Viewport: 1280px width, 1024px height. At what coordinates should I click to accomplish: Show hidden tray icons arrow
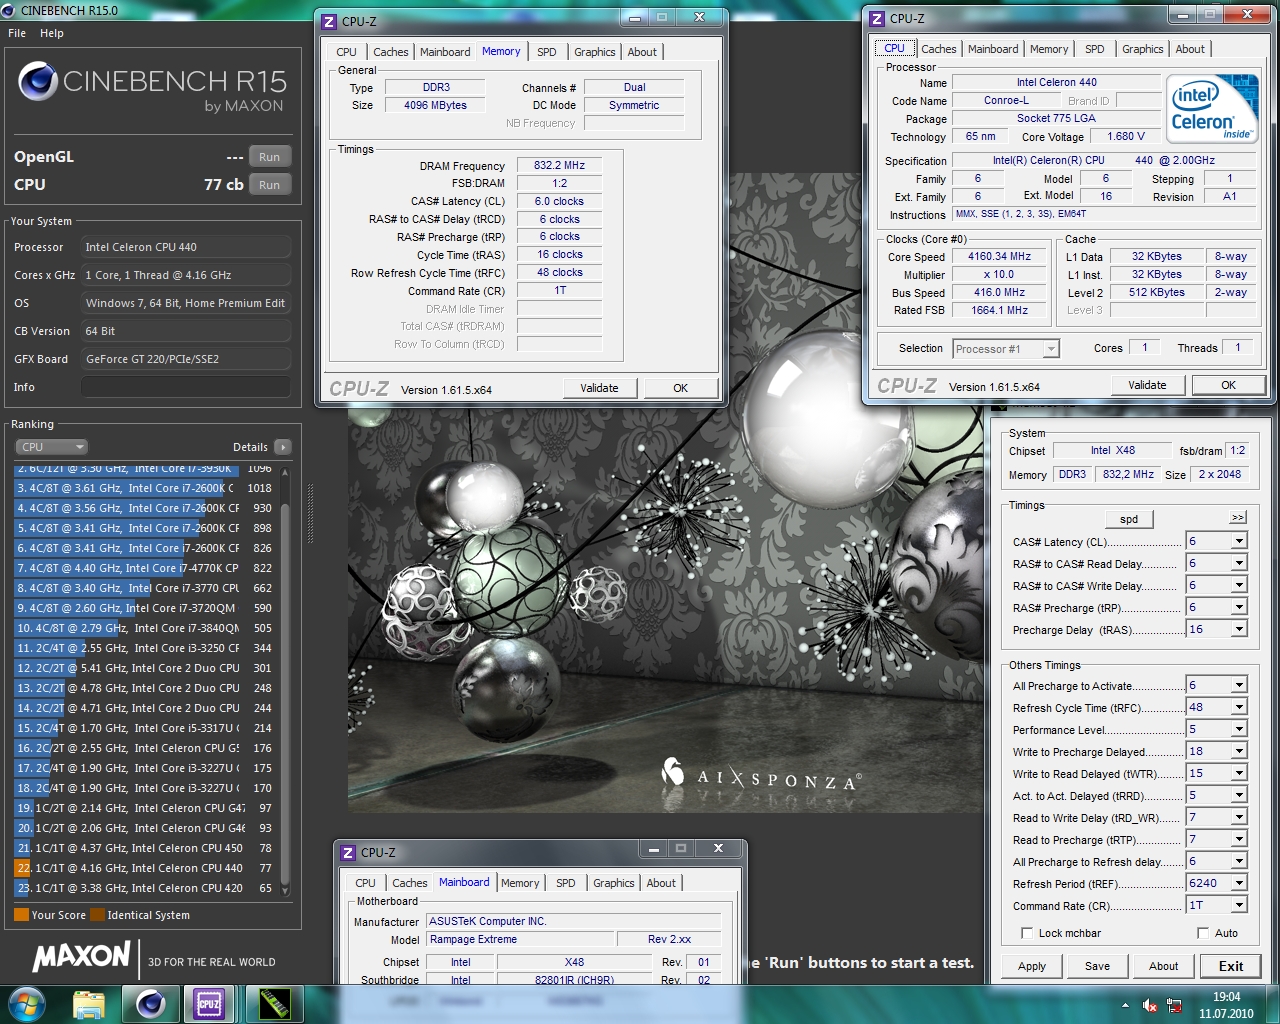point(1126,1005)
